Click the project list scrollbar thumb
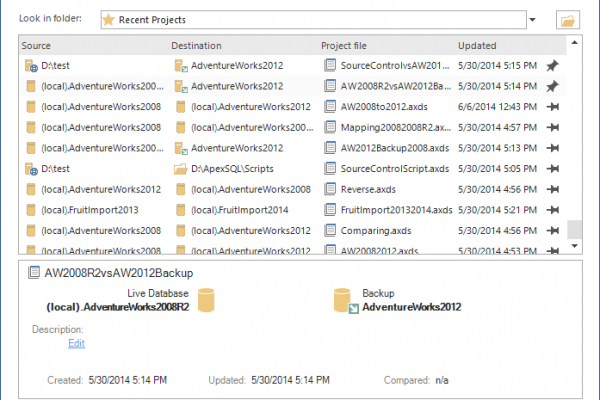 574,229
